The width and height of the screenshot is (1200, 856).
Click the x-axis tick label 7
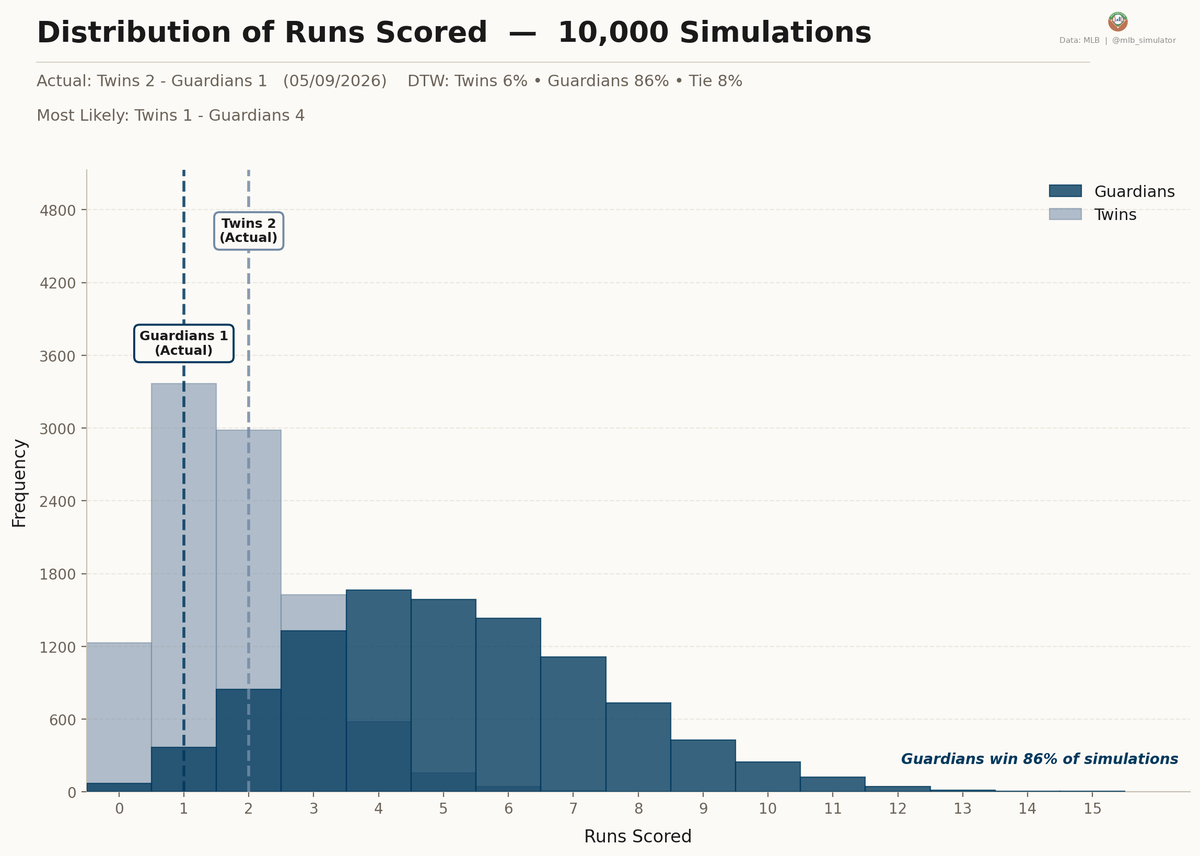click(x=573, y=808)
